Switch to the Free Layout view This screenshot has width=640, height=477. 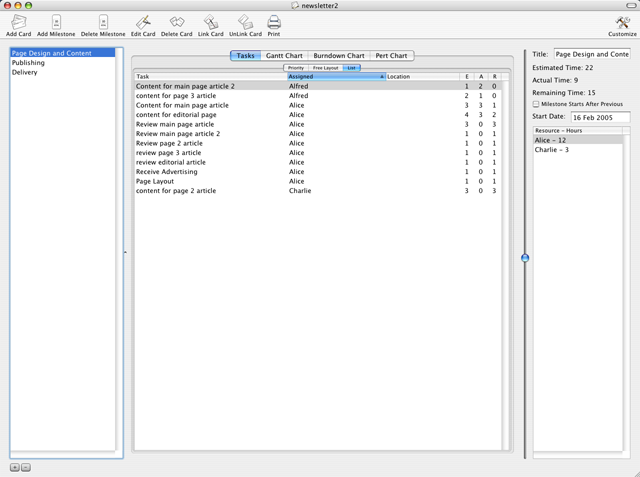tap(325, 68)
